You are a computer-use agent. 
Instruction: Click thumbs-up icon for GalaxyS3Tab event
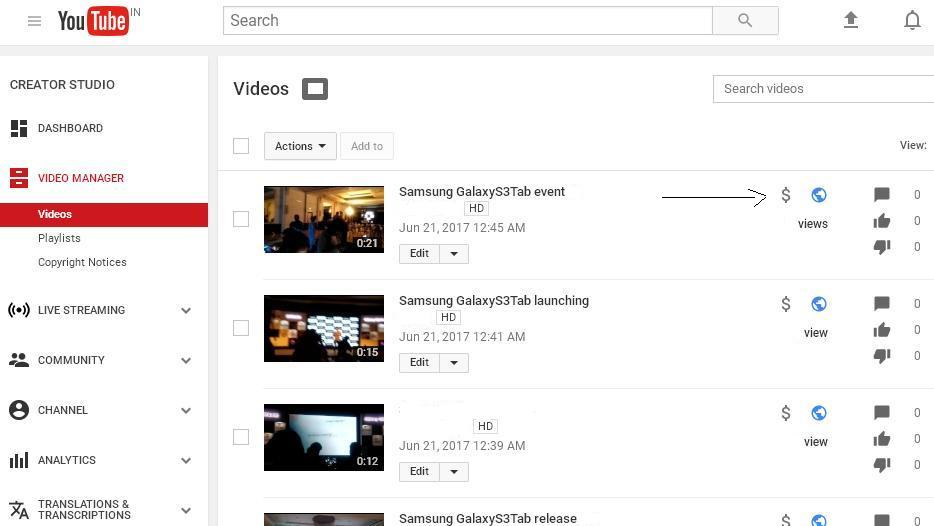coord(882,221)
